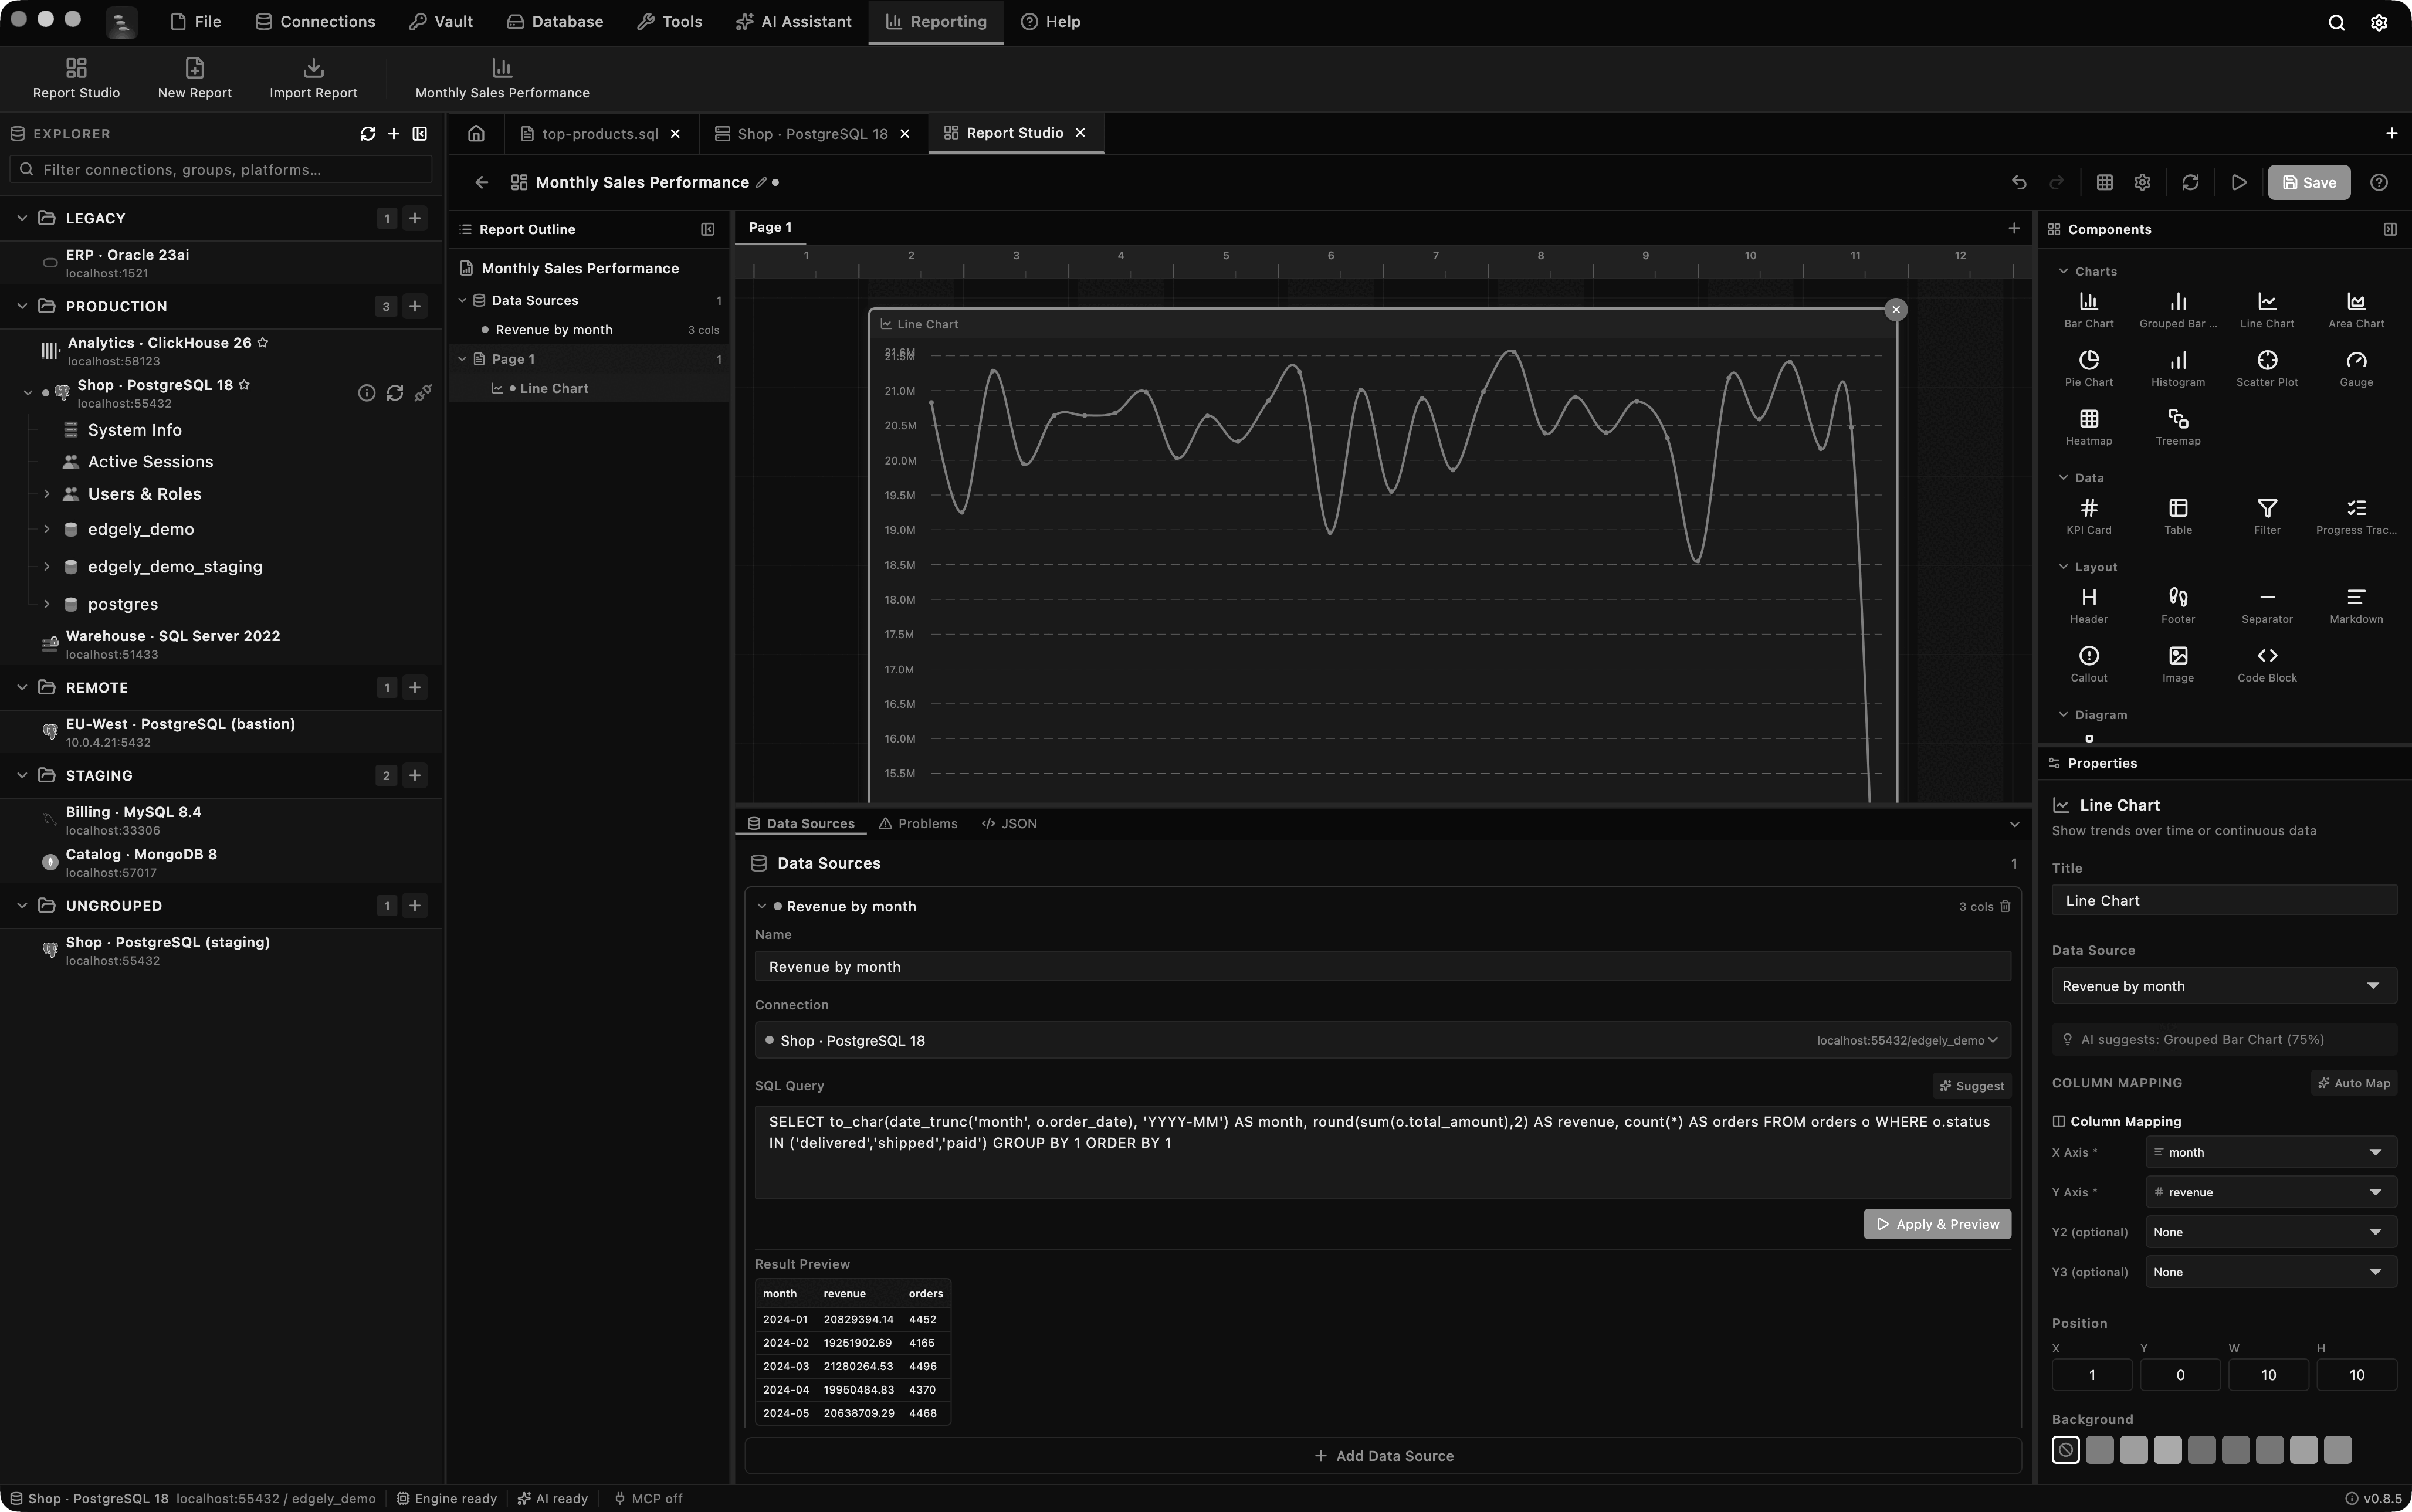Collapse the Report Outline panel
Viewport: 2412px width, 1512px height.
[x=707, y=229]
